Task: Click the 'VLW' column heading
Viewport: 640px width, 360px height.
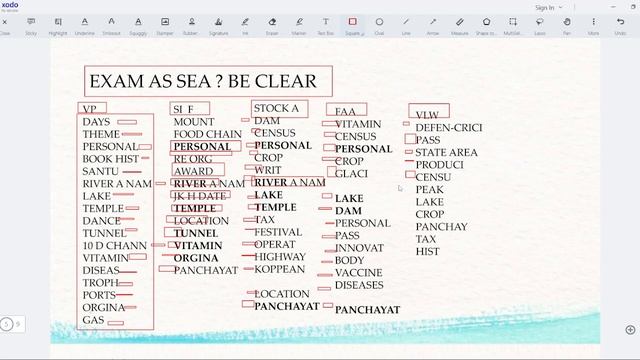Action: coord(427,115)
